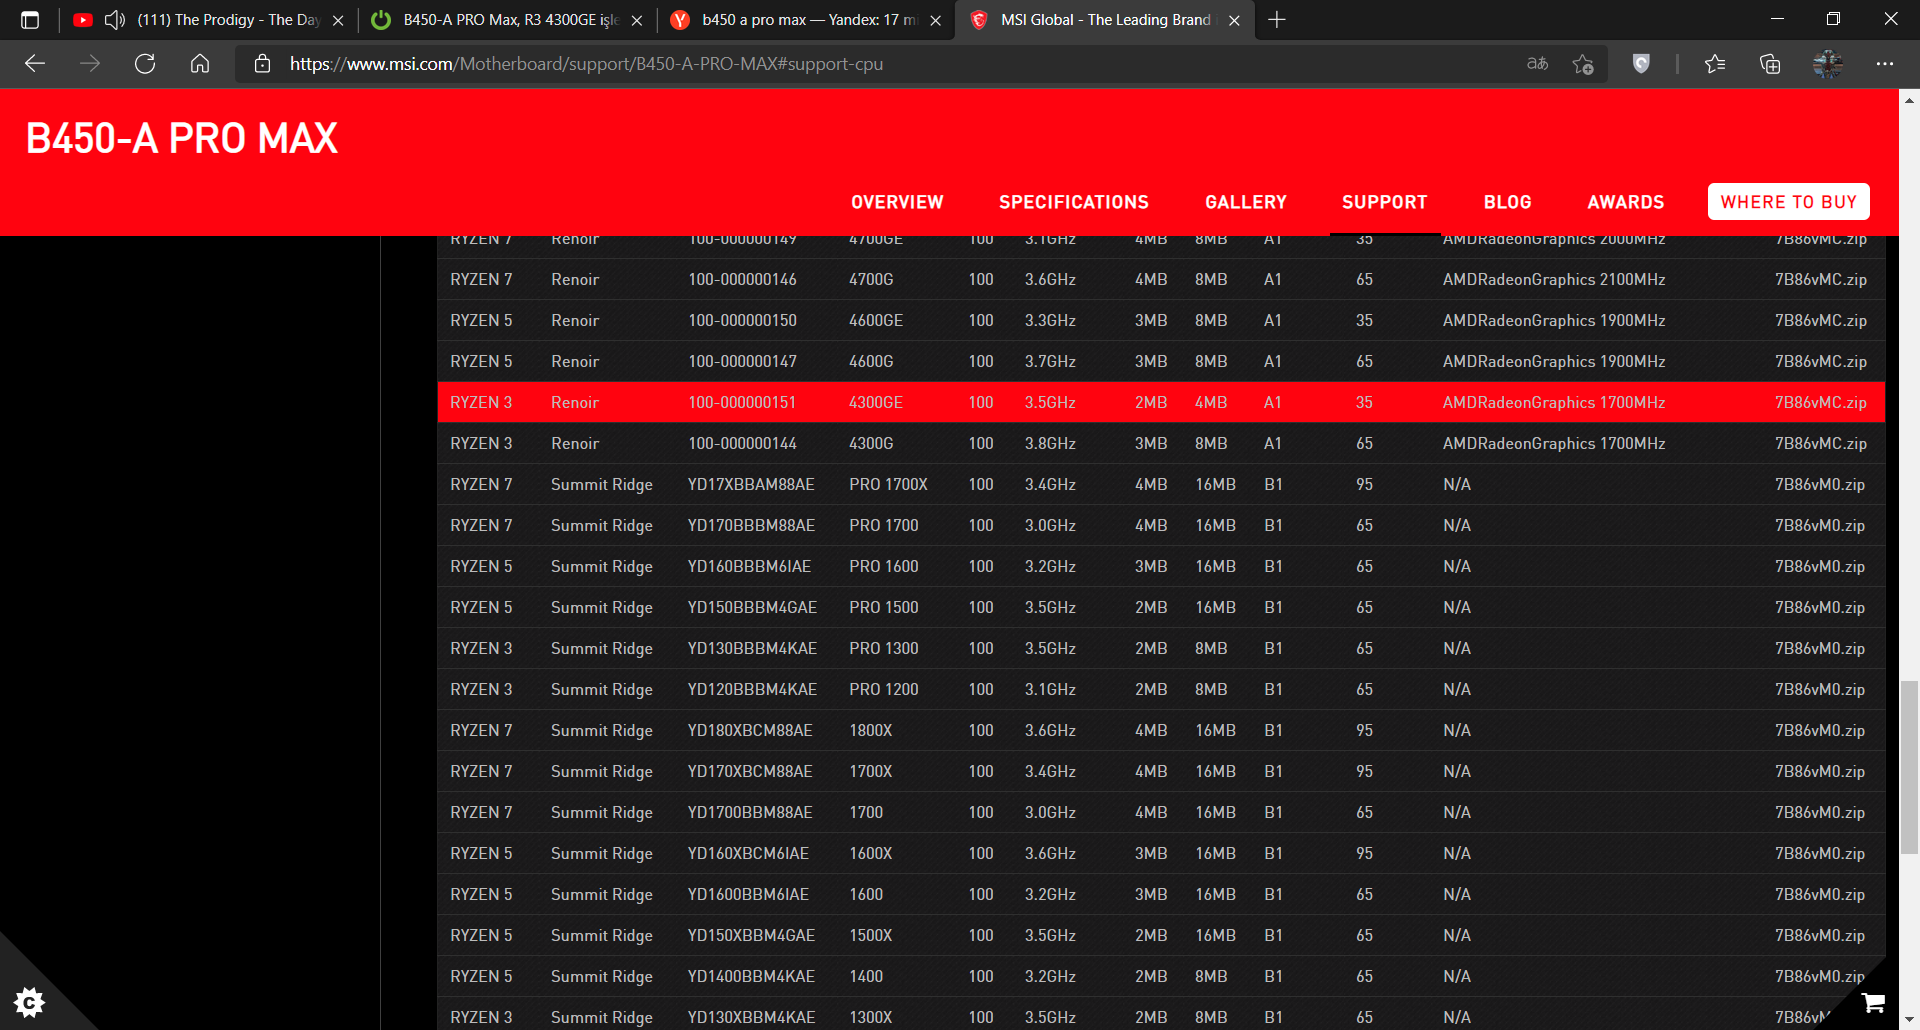Click the 4600G model cell
This screenshot has width=1920, height=1030.
tap(871, 362)
